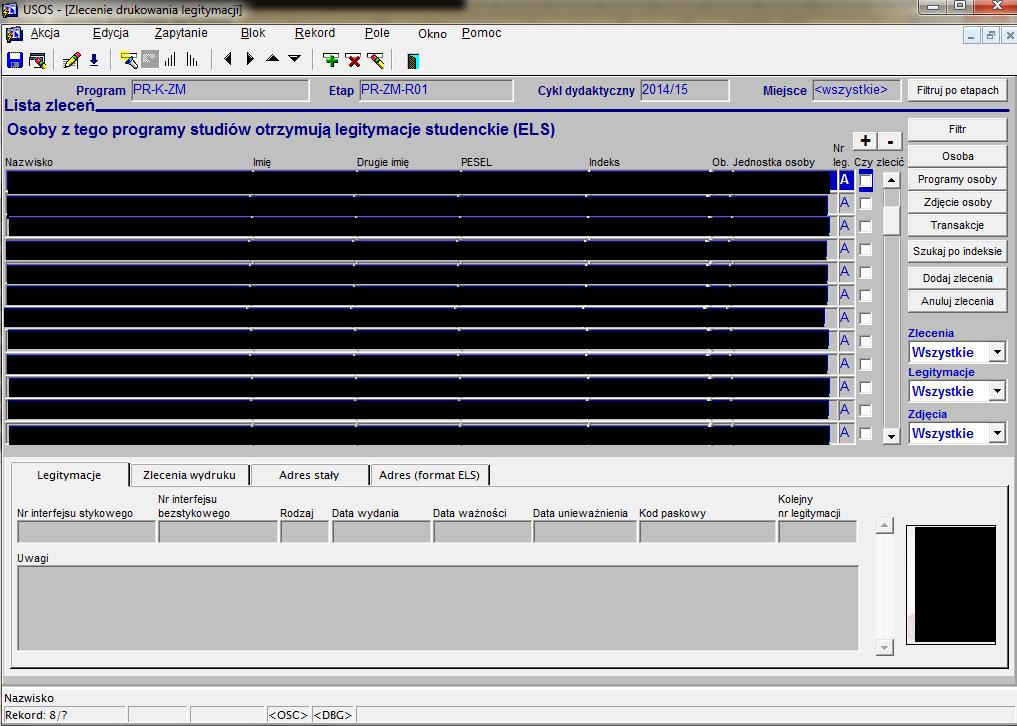The image size is (1017, 726).
Task: Switch to the Legitymacje tab
Action: click(69, 475)
